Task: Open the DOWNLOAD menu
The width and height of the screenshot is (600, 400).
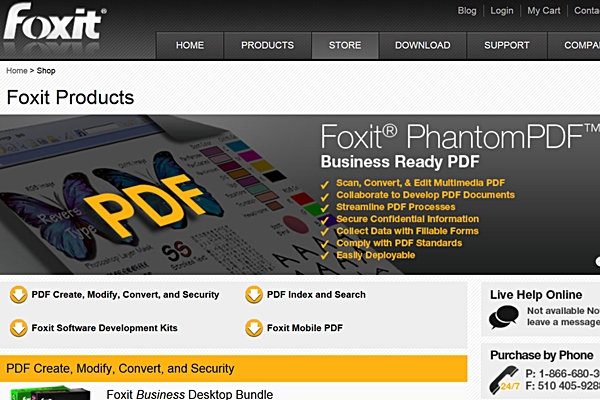Action: pos(422,45)
